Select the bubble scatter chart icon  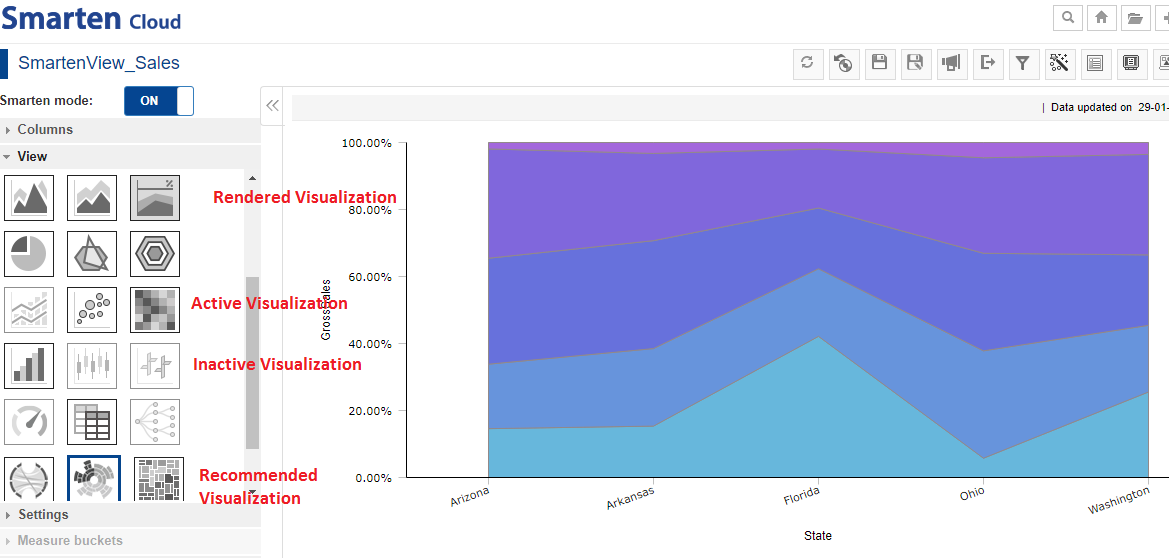click(92, 310)
